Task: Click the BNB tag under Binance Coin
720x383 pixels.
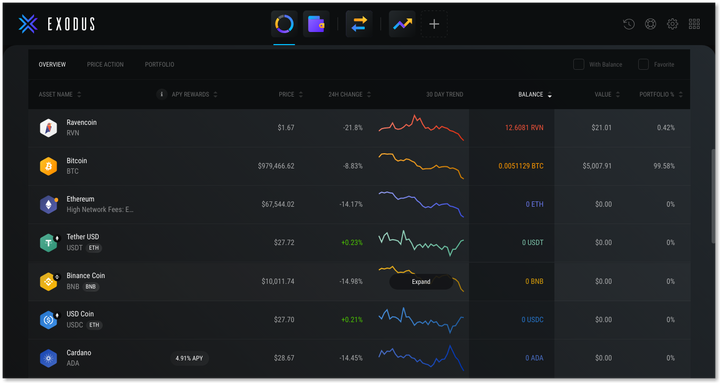Action: coord(91,287)
